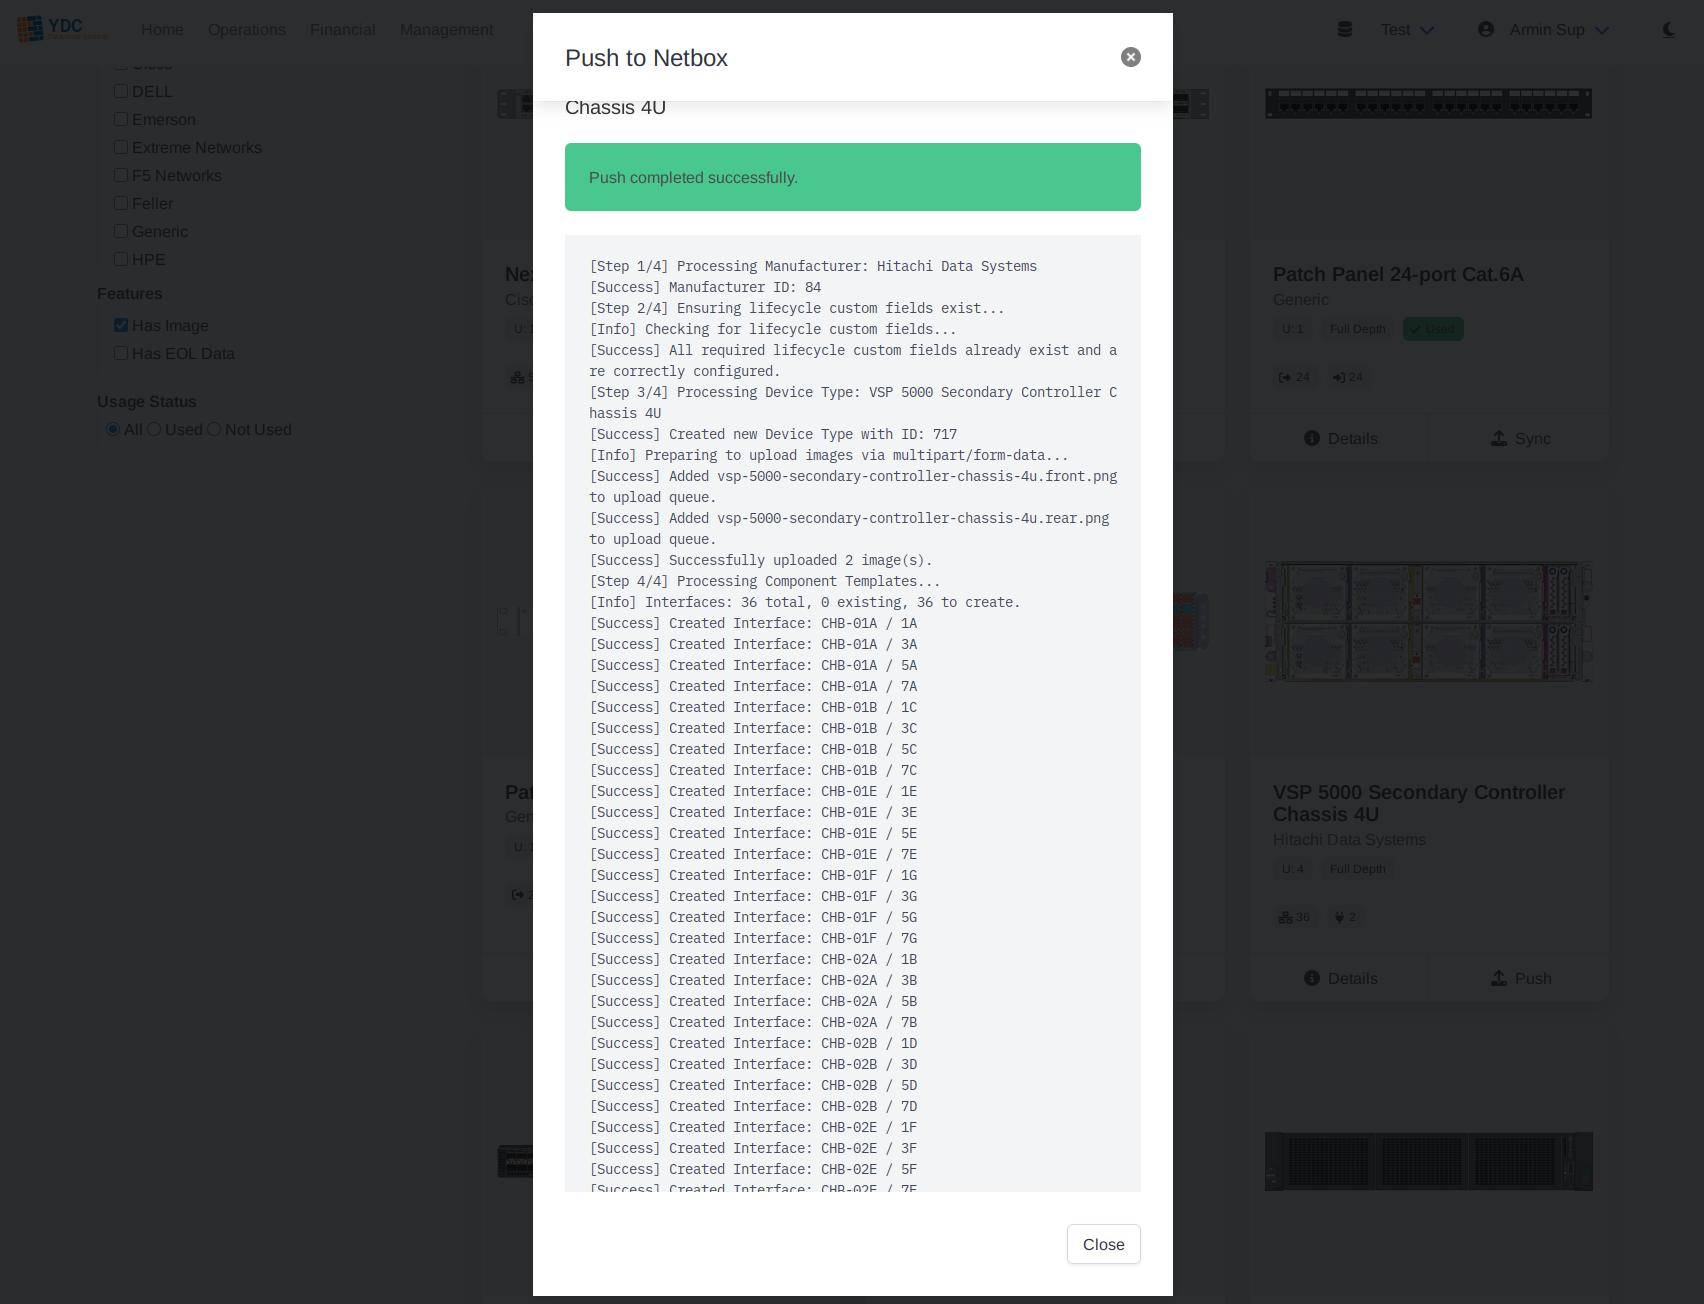Click the Created new Device Type ID 717 line
The height and width of the screenshot is (1304, 1704).
click(773, 434)
